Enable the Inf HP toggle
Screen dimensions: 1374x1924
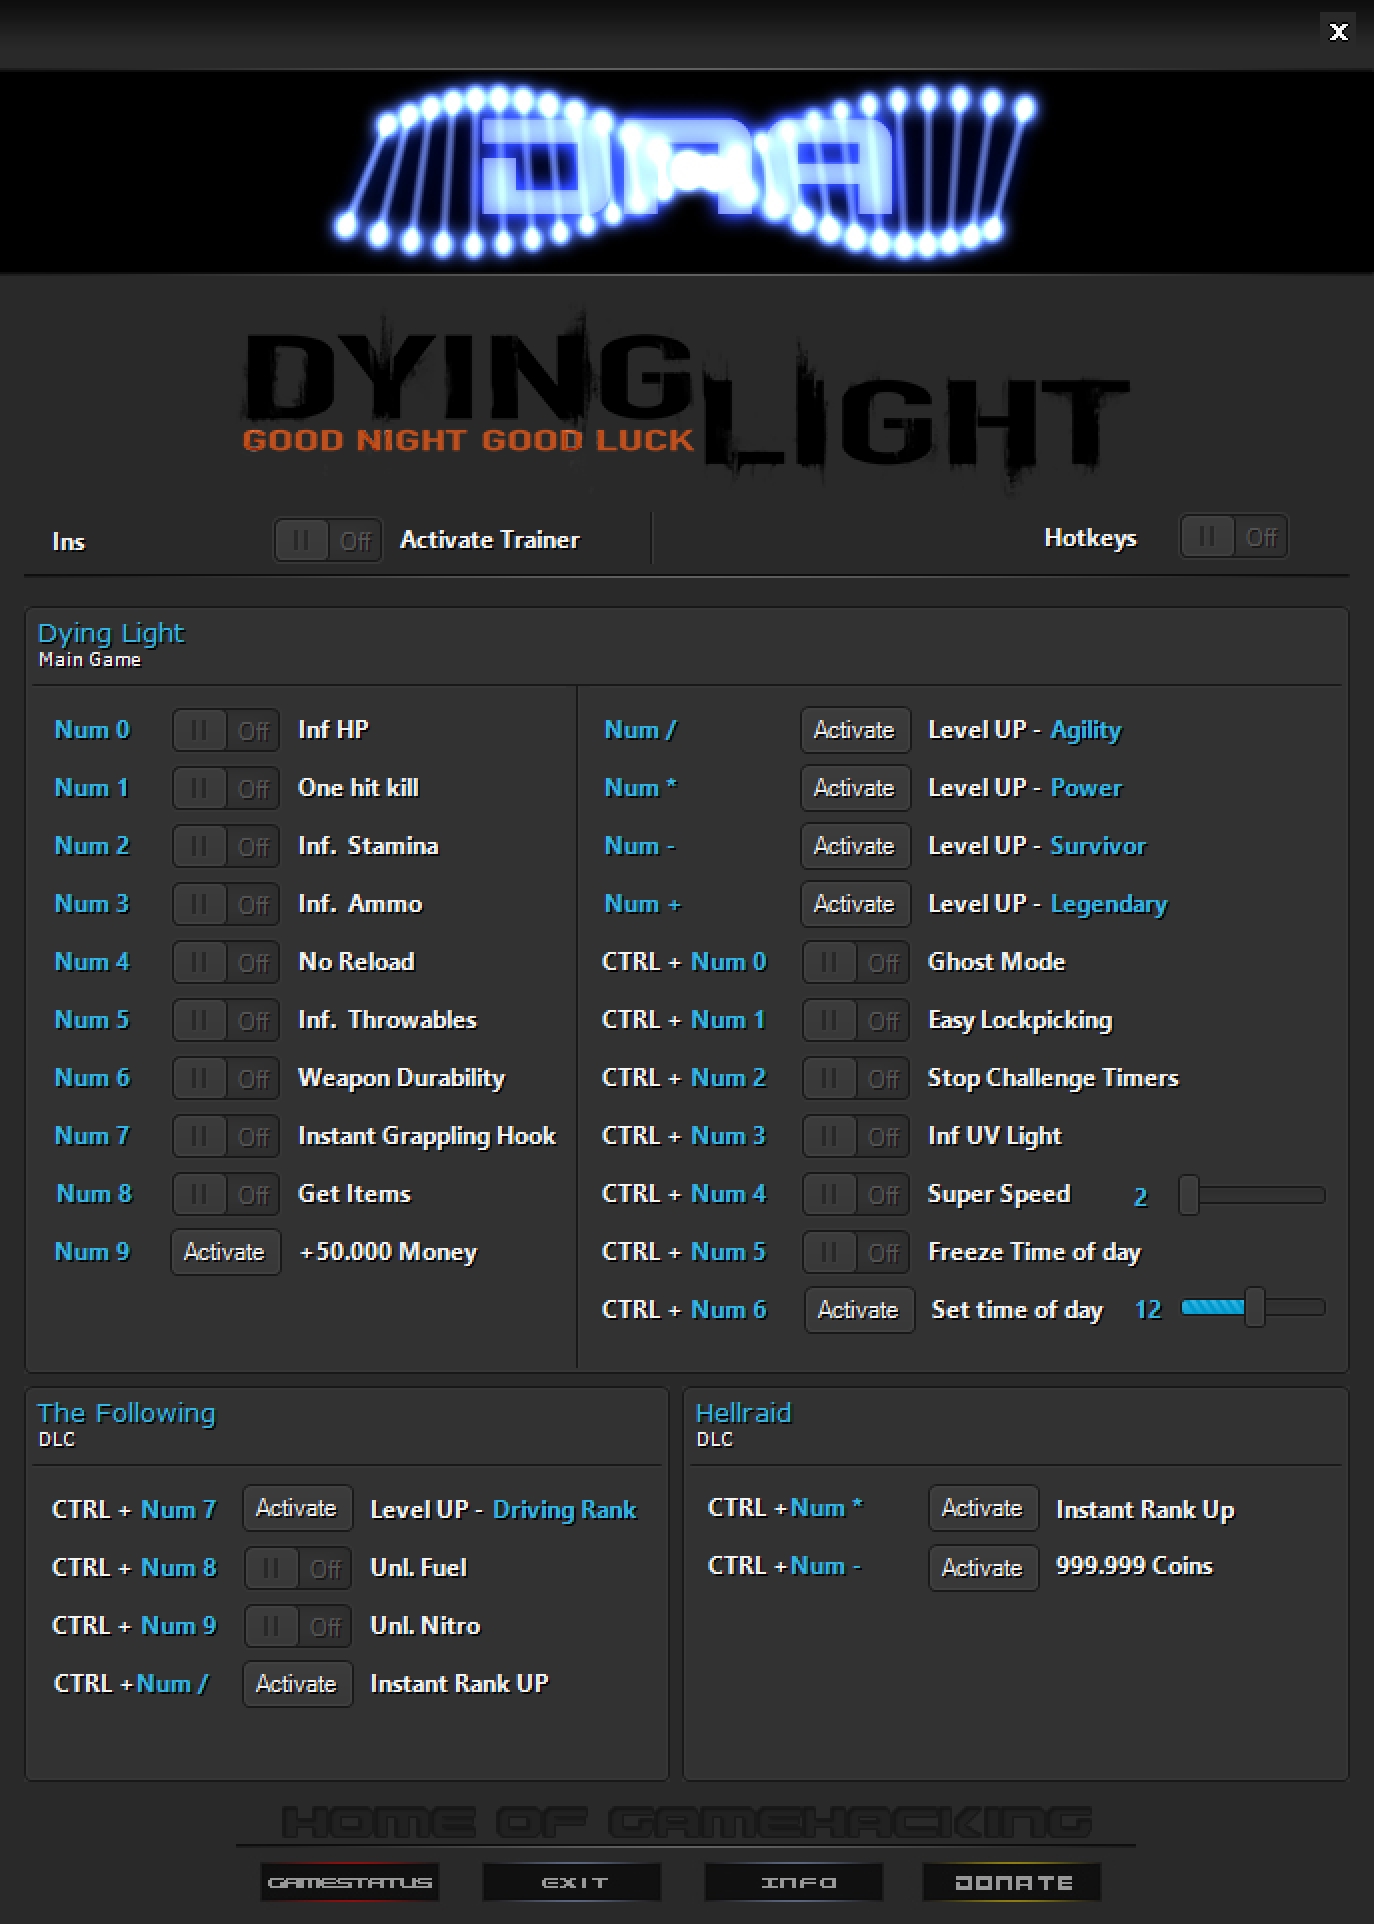226,730
